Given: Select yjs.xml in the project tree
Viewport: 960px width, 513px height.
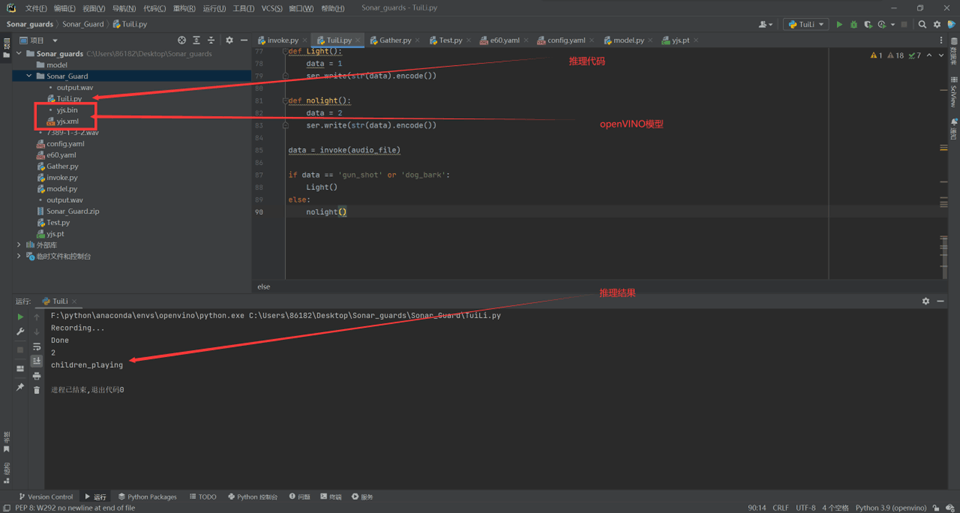Looking at the screenshot, I should (x=67, y=121).
